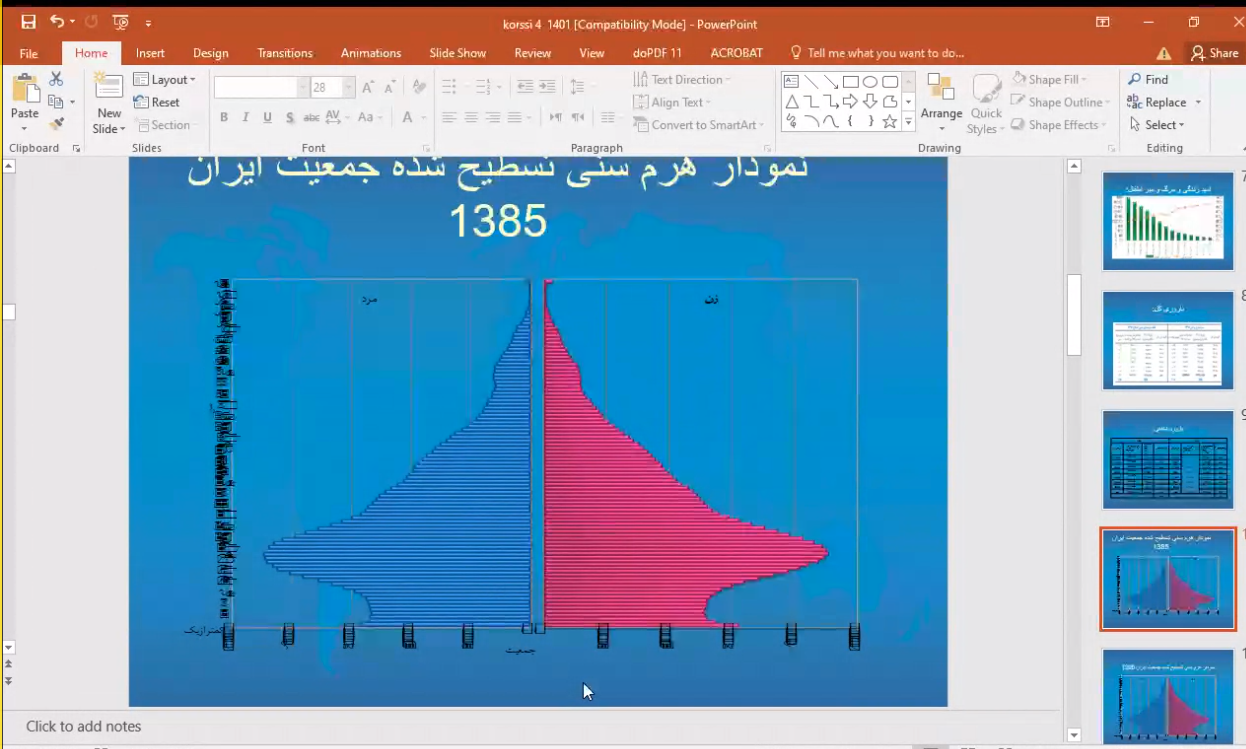Increase font size with the large A icon
Viewport: 1246px width, 749px height.
pyautogui.click(x=368, y=88)
